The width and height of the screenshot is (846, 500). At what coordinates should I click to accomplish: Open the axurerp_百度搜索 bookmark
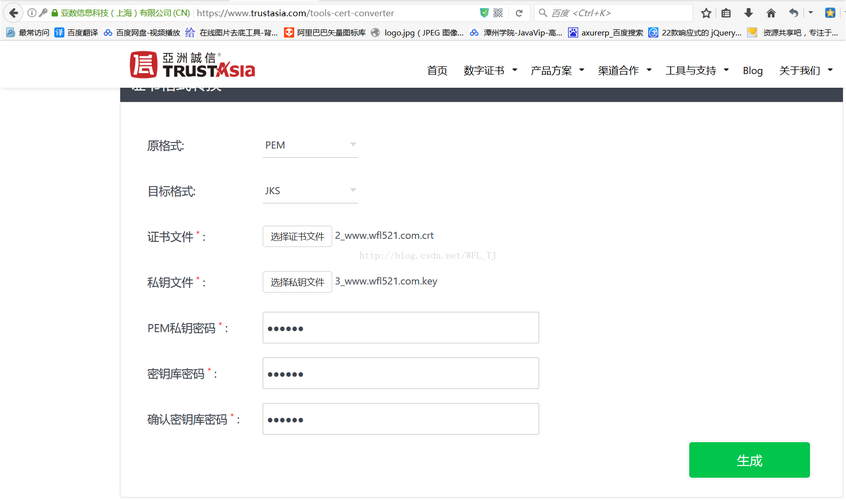[605, 33]
